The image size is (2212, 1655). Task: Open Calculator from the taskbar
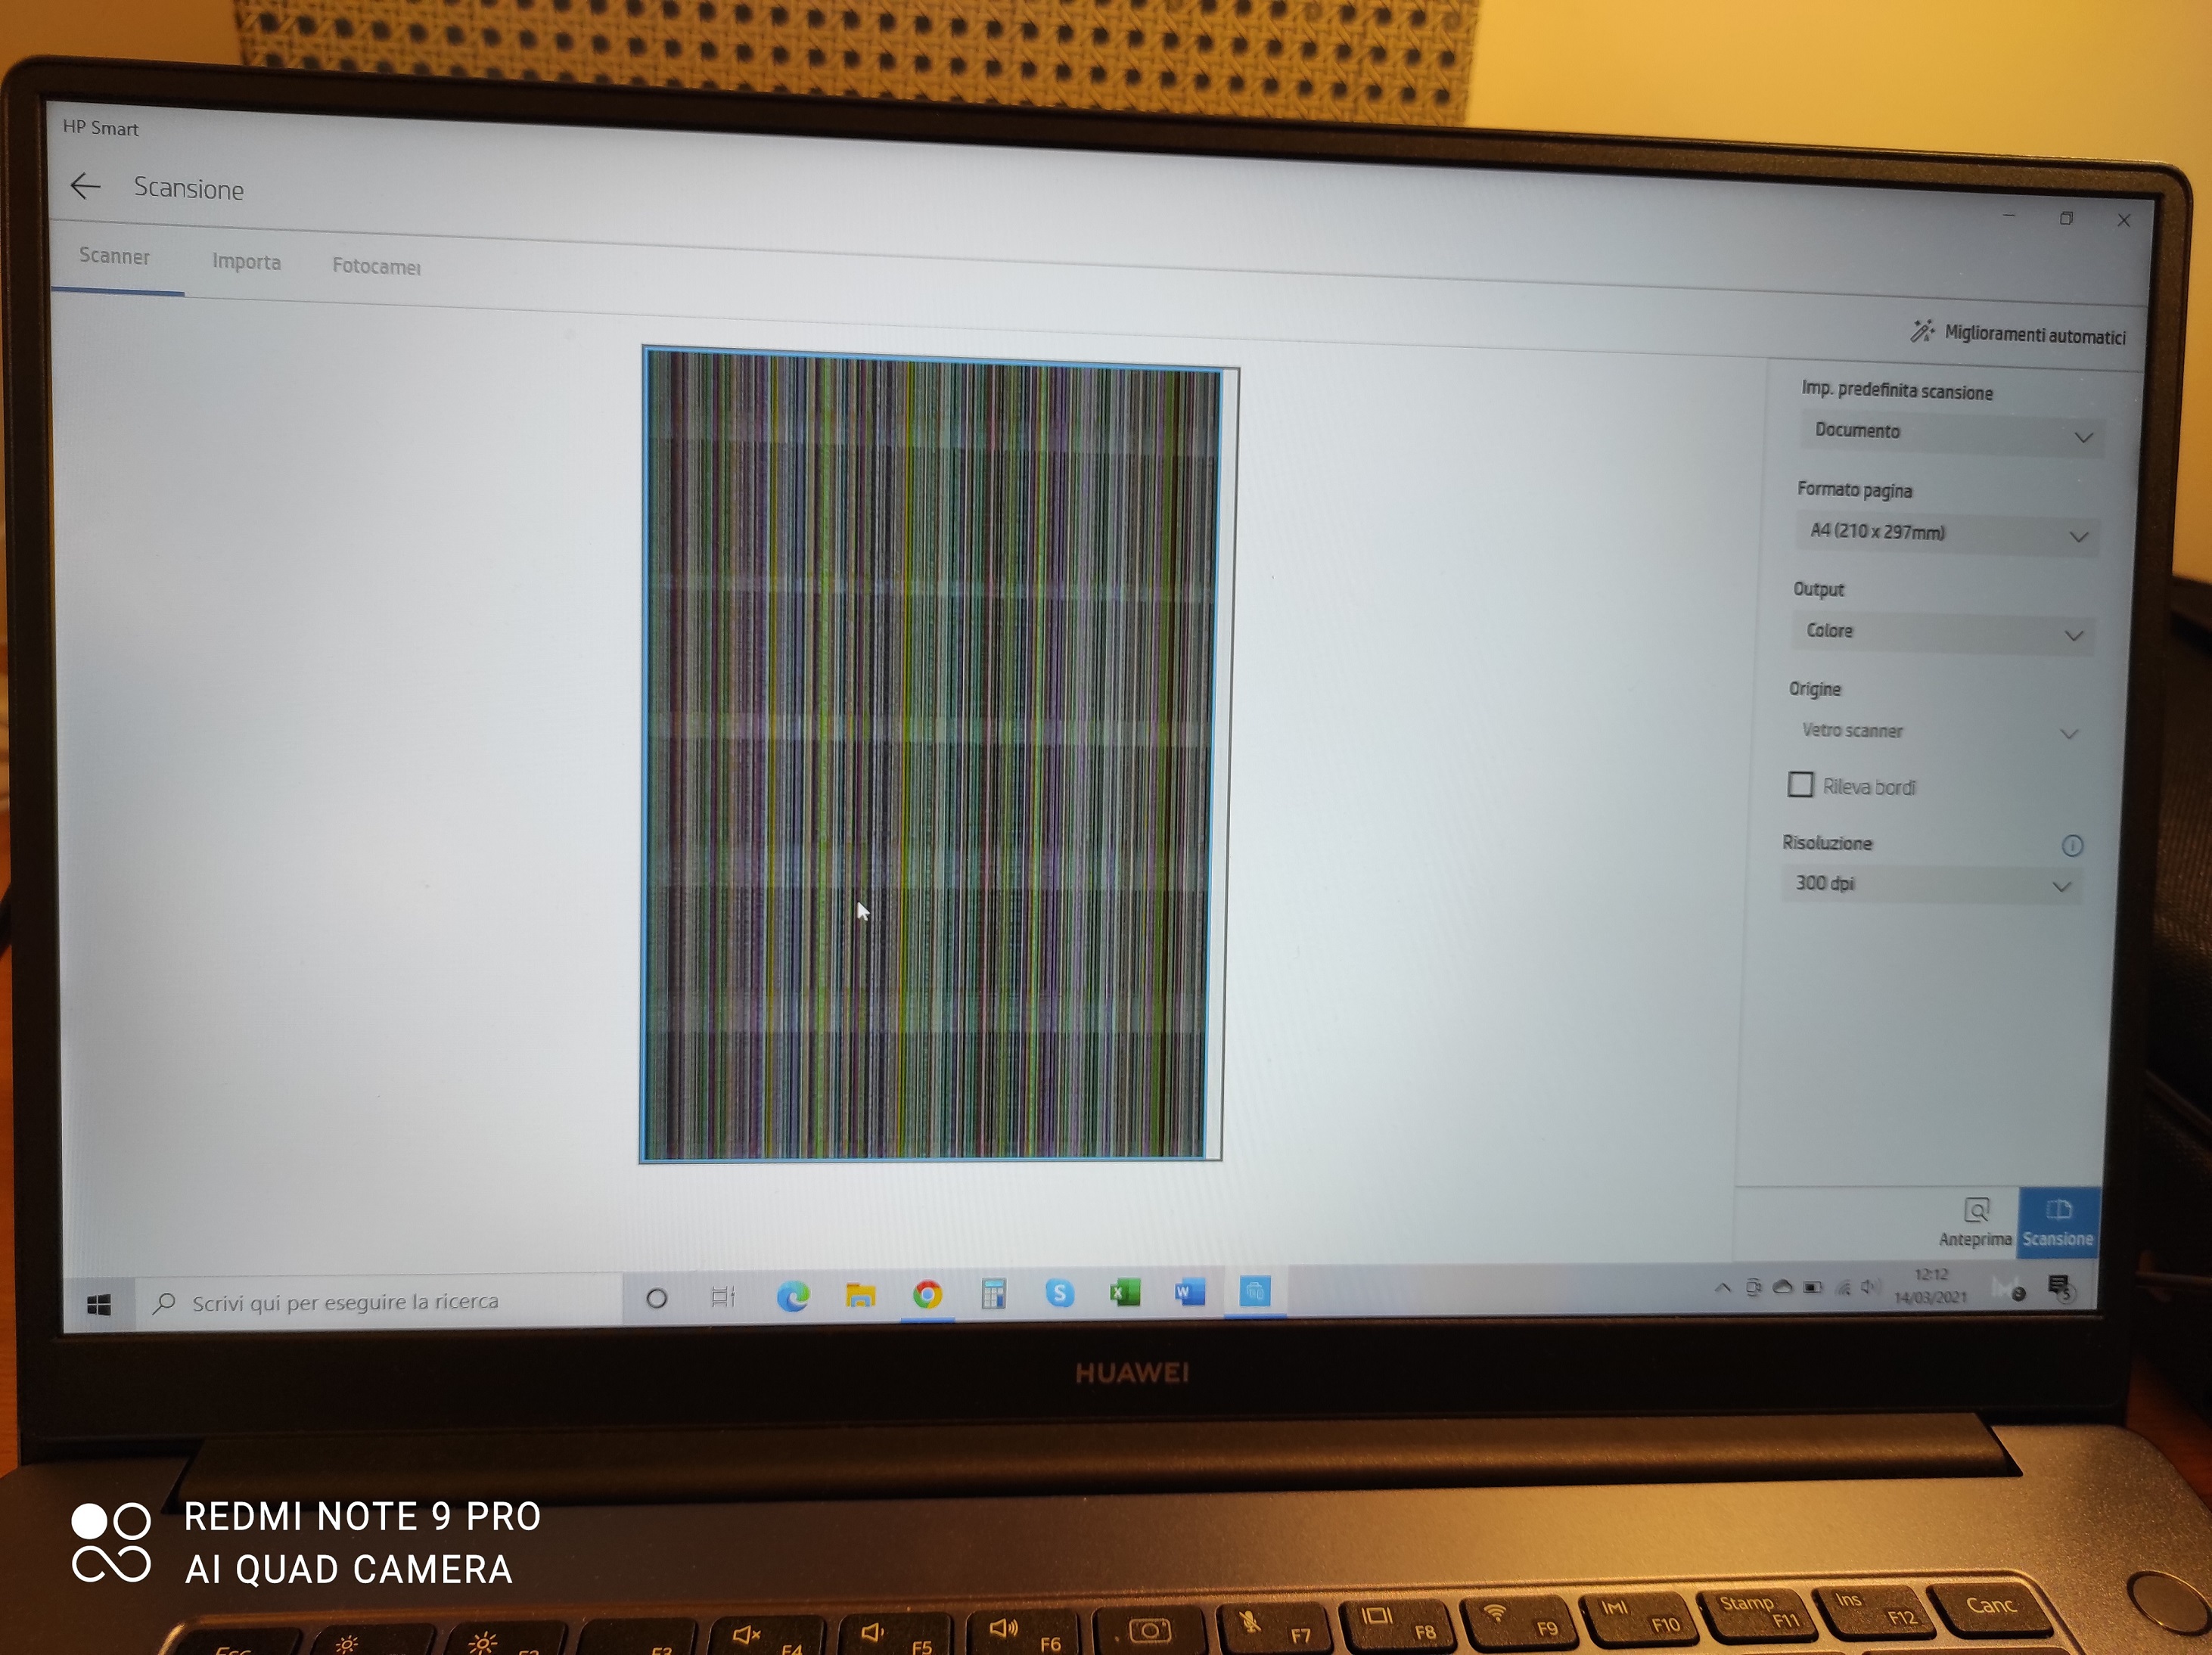tap(993, 1294)
